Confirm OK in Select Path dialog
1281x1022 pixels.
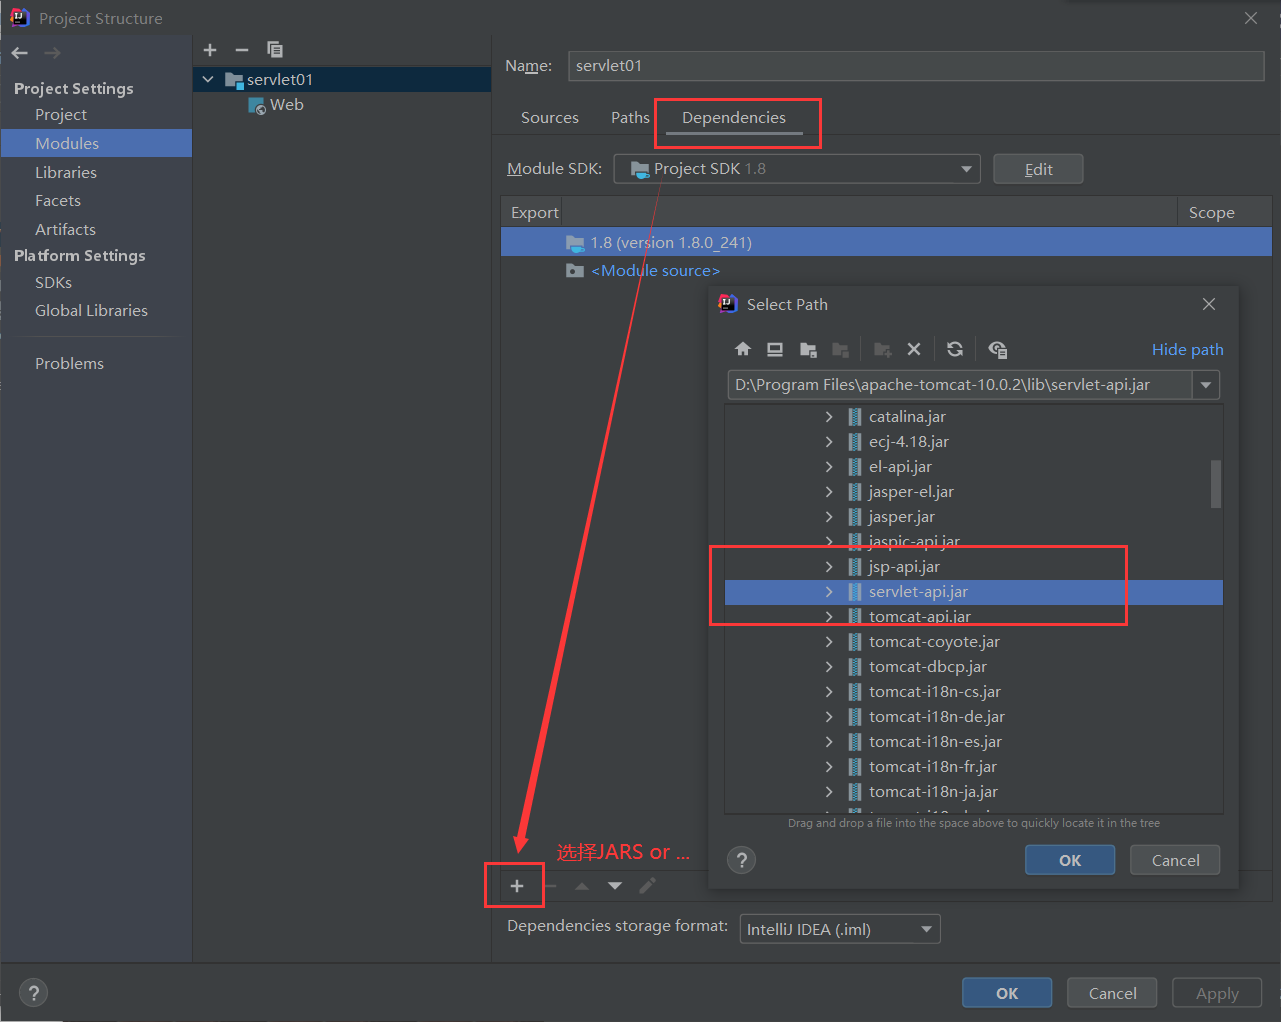click(1070, 860)
